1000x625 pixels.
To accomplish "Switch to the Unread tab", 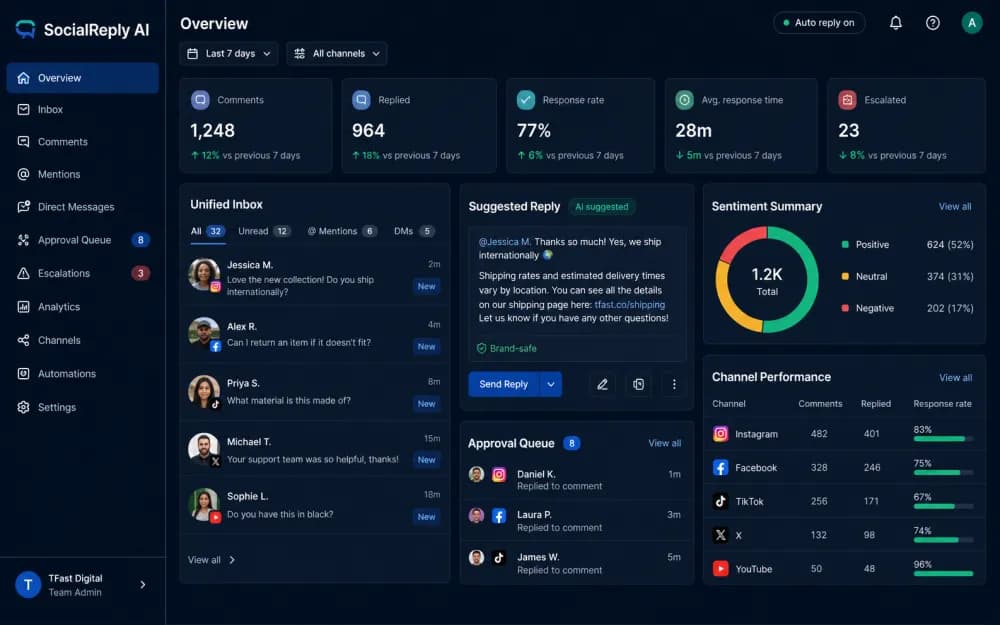I will pos(264,231).
